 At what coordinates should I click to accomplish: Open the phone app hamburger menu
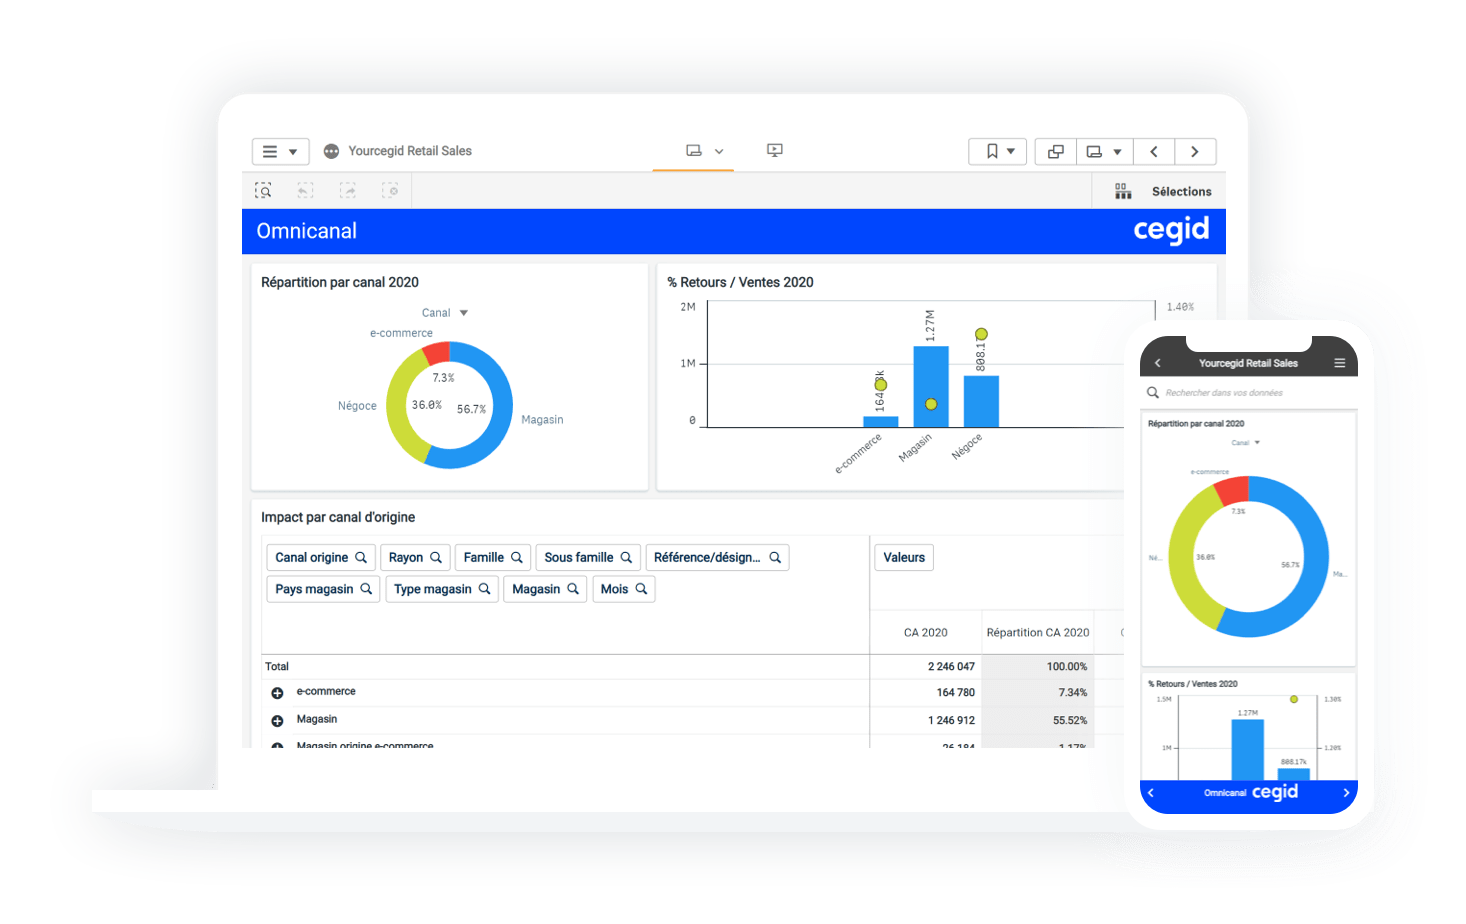point(1339,363)
